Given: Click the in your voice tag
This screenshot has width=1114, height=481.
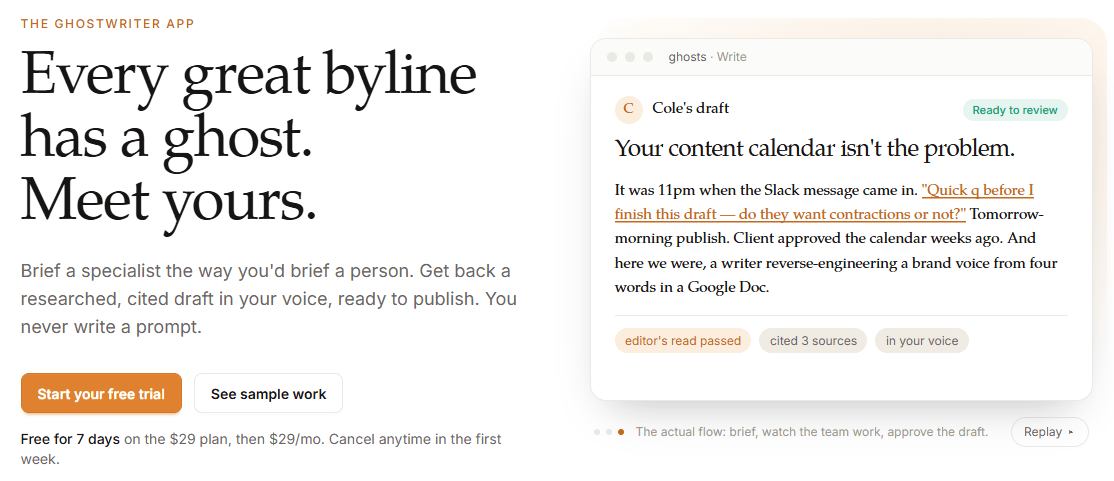Looking at the screenshot, I should click(x=921, y=340).
